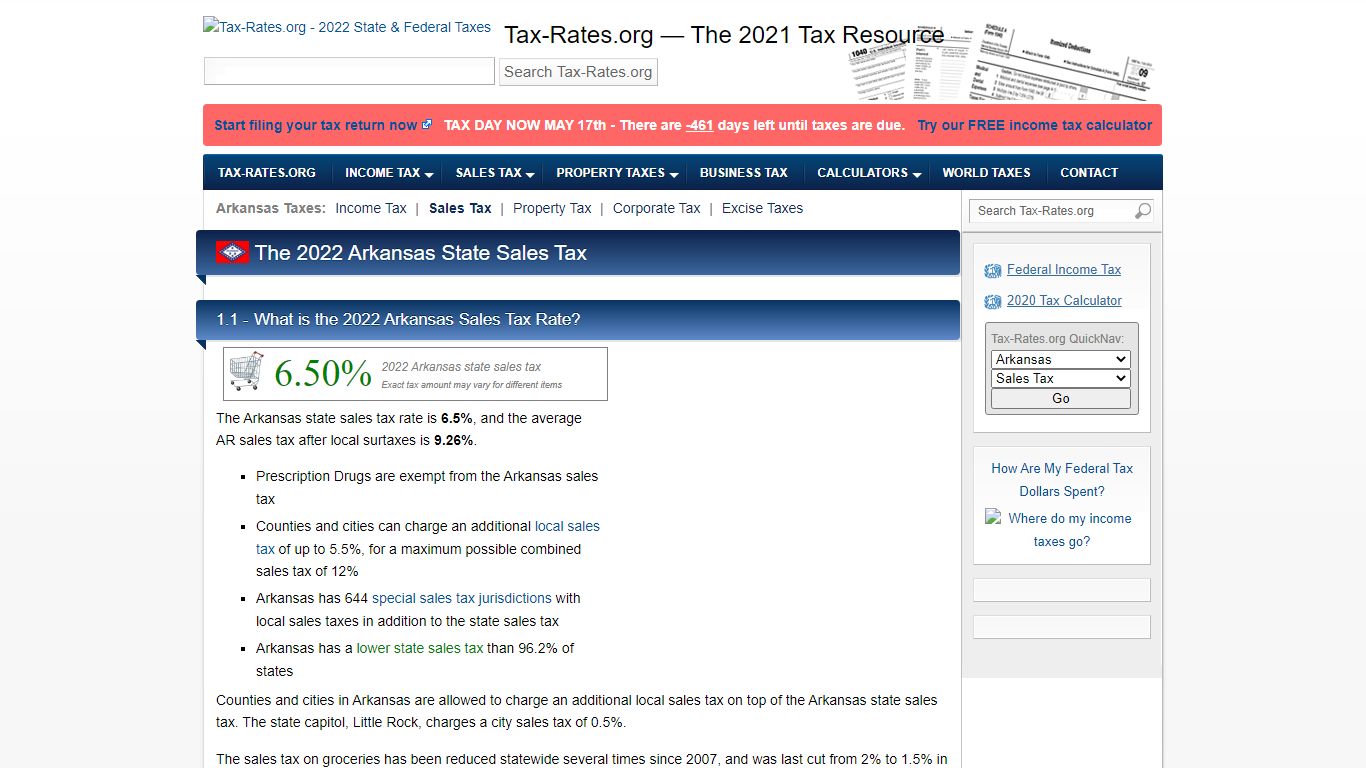Open the lower state sales tax link
The height and width of the screenshot is (768, 1366).
pyautogui.click(x=420, y=648)
